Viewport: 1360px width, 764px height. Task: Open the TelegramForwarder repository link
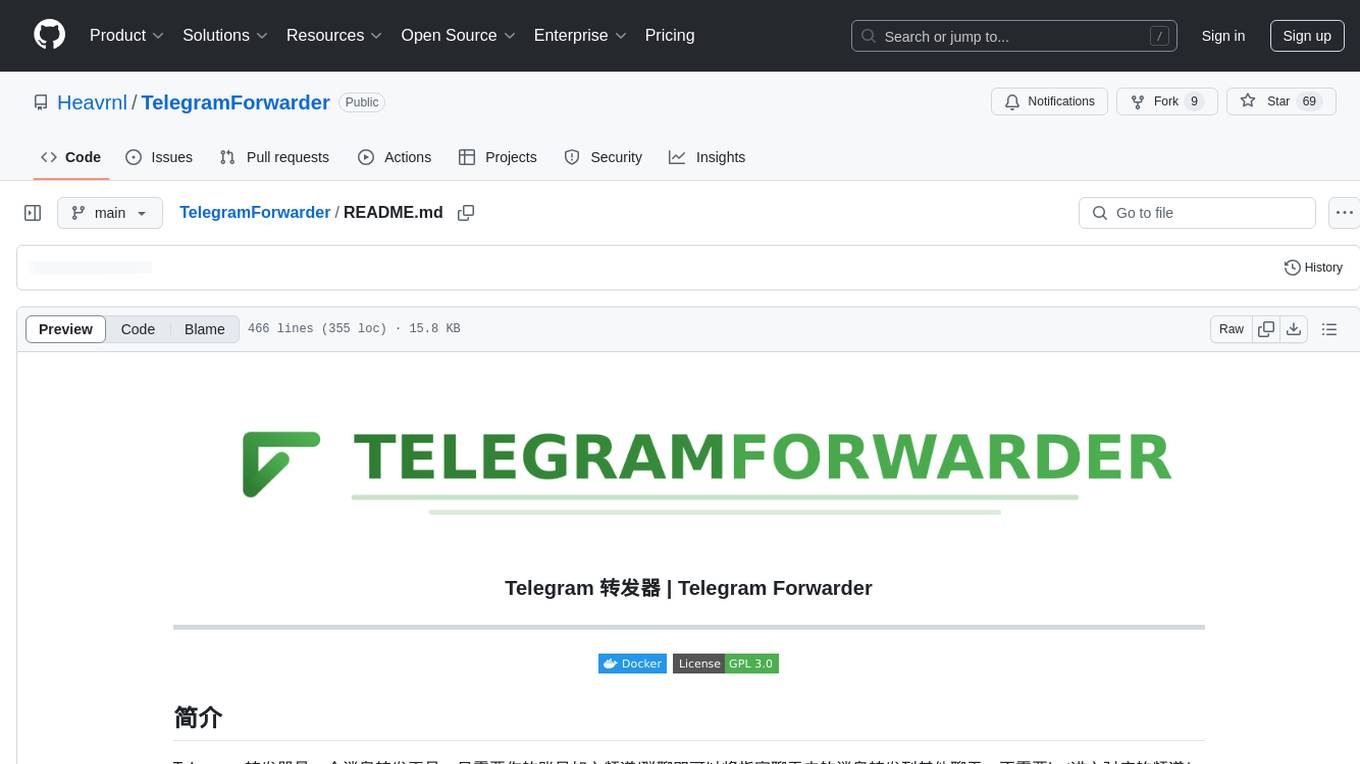[235, 102]
